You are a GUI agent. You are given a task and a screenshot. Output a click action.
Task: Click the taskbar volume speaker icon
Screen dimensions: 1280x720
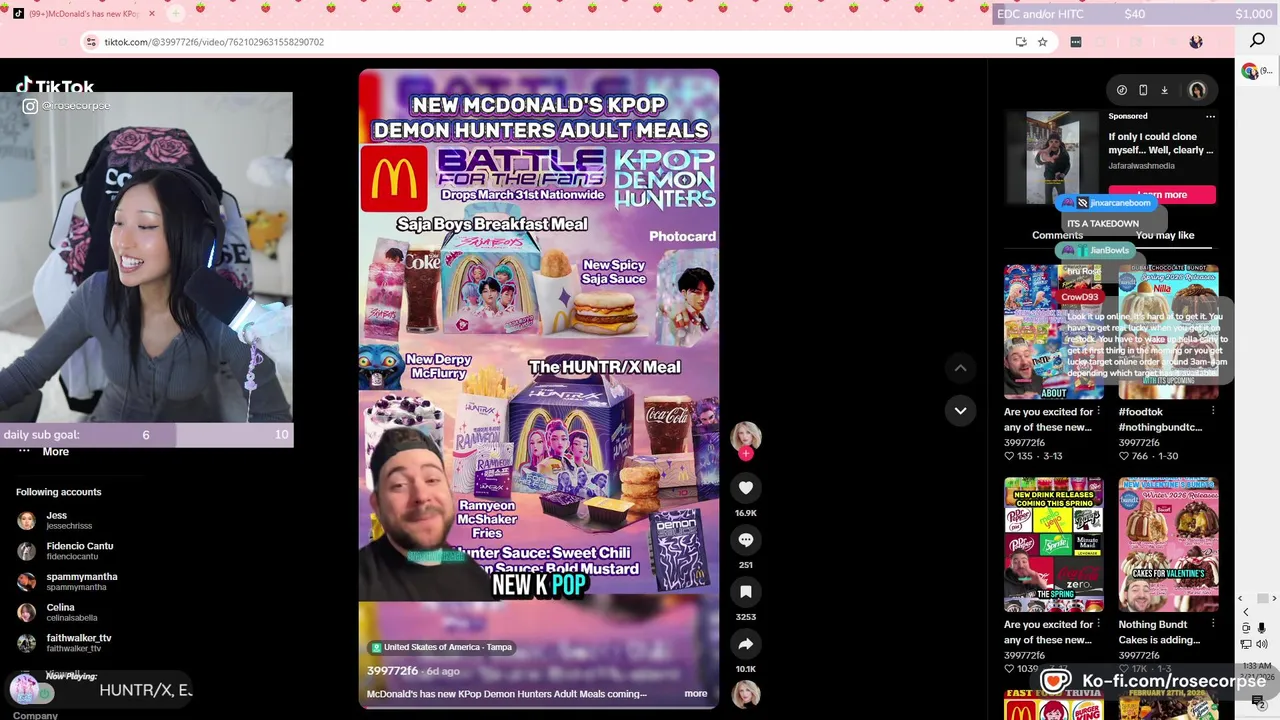point(1261,644)
